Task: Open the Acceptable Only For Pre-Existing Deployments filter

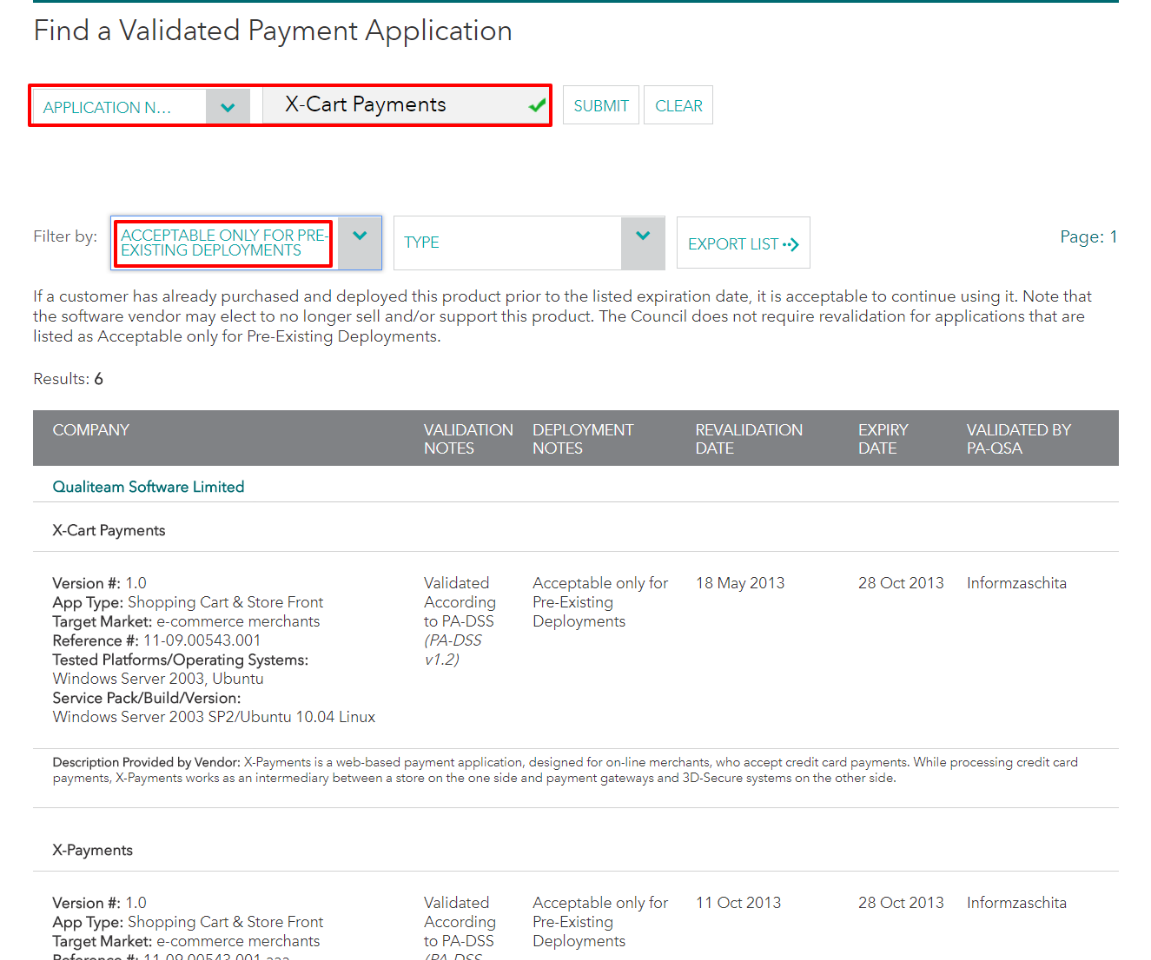Action: (x=246, y=243)
